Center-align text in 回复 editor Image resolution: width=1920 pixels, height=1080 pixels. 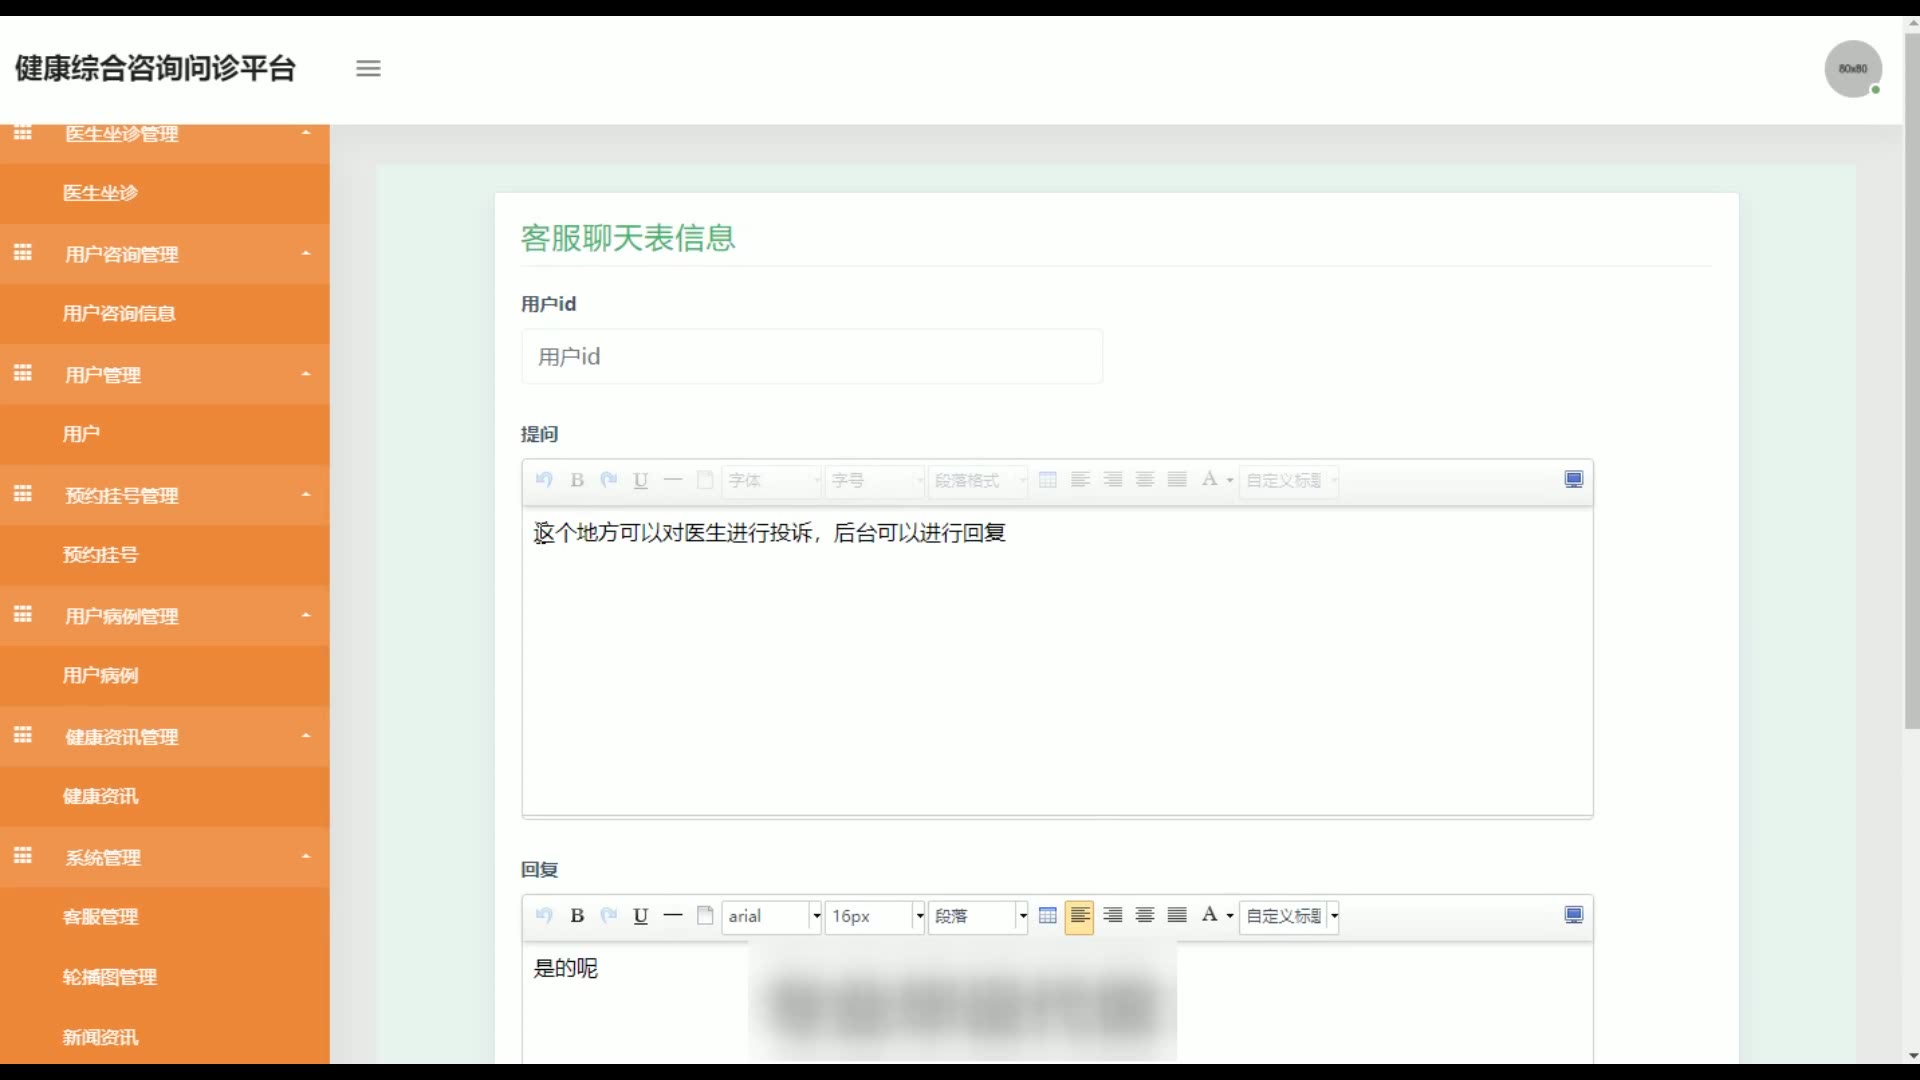point(1145,916)
